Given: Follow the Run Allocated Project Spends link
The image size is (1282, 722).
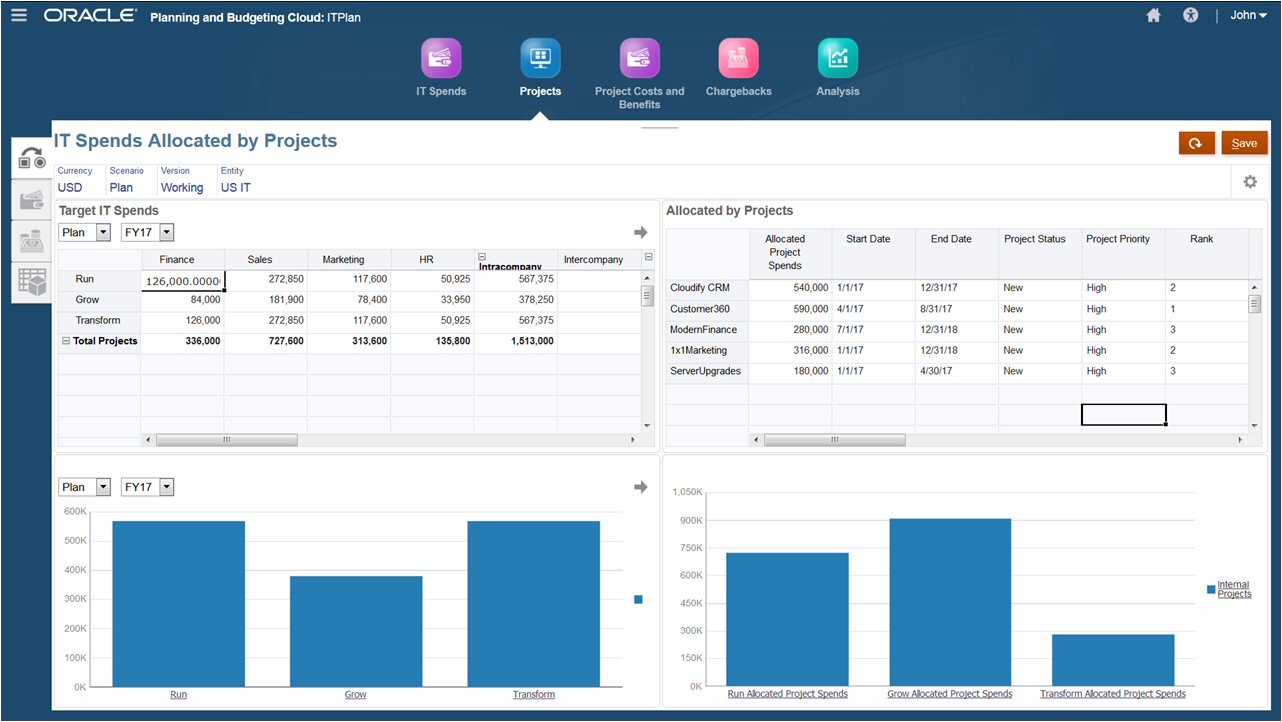Looking at the screenshot, I should 787,693.
